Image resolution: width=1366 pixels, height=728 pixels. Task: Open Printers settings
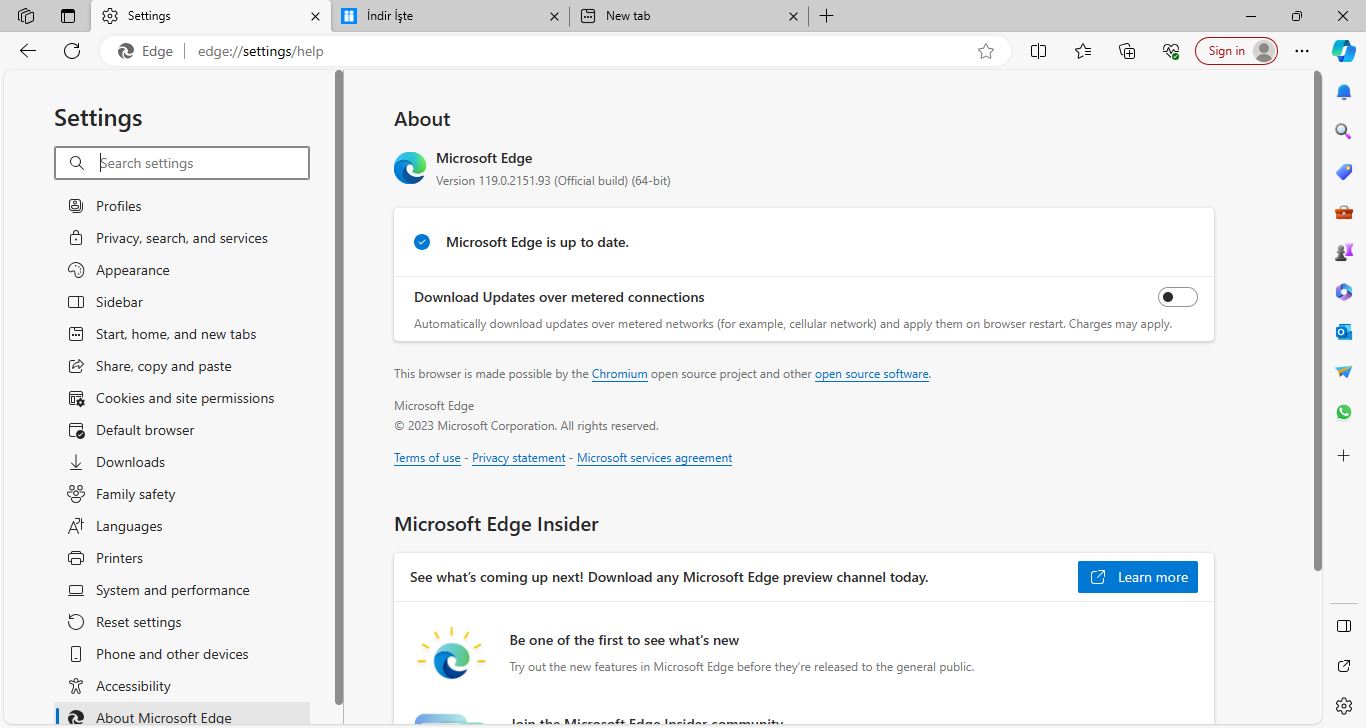coord(182,558)
